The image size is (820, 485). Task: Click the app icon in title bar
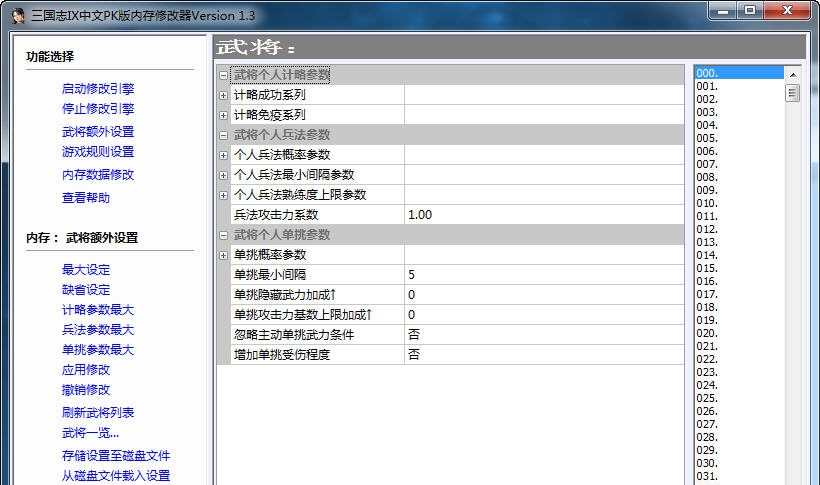coord(18,16)
